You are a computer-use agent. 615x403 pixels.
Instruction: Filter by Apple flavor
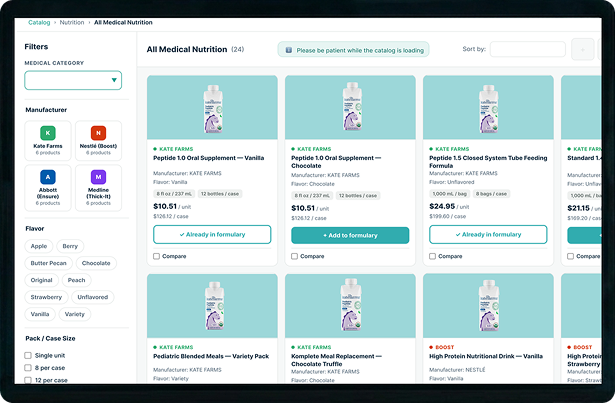coord(39,246)
